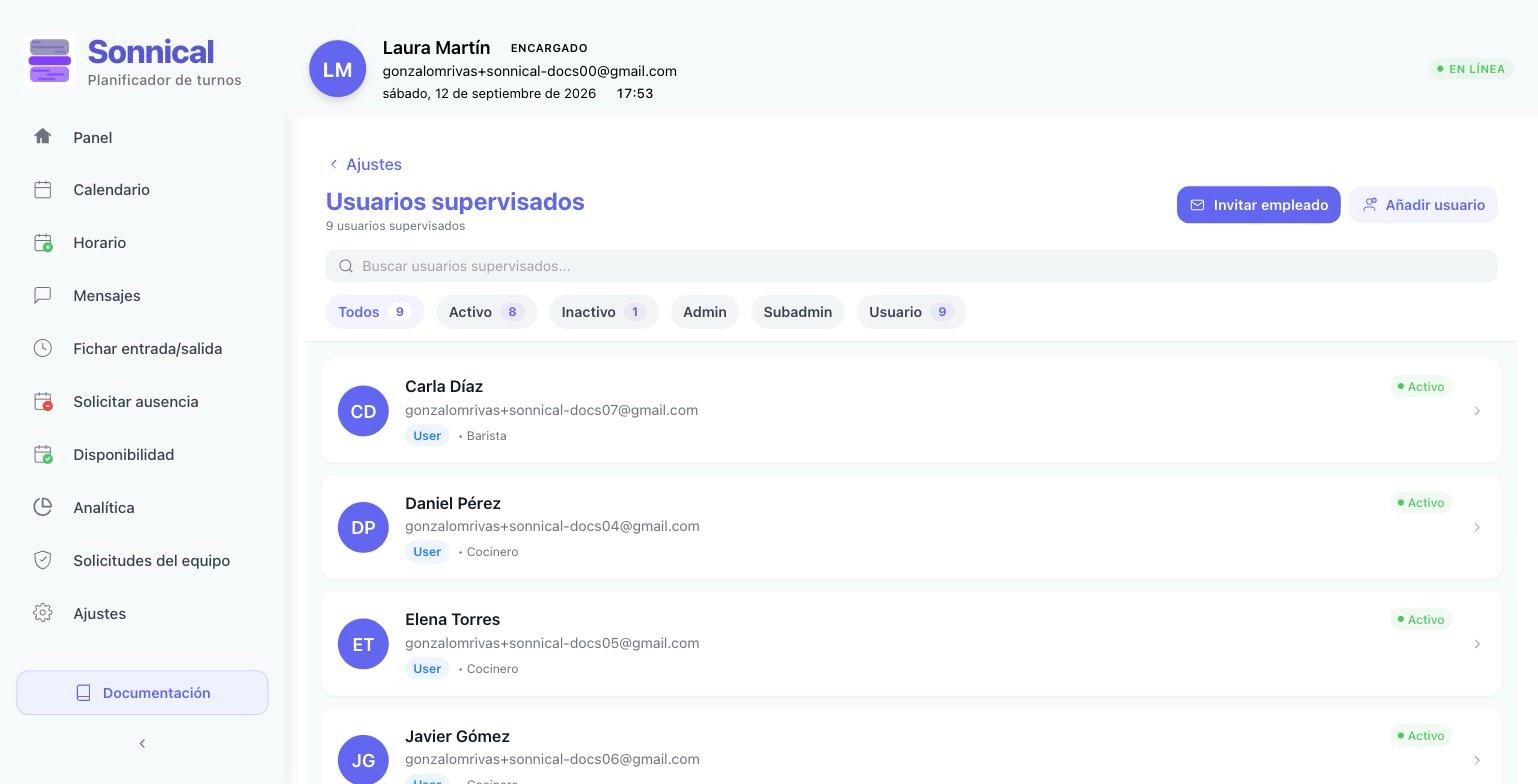Click the Ajustes gear icon in sidebar
Screen dimensions: 1538x784
click(x=42, y=613)
